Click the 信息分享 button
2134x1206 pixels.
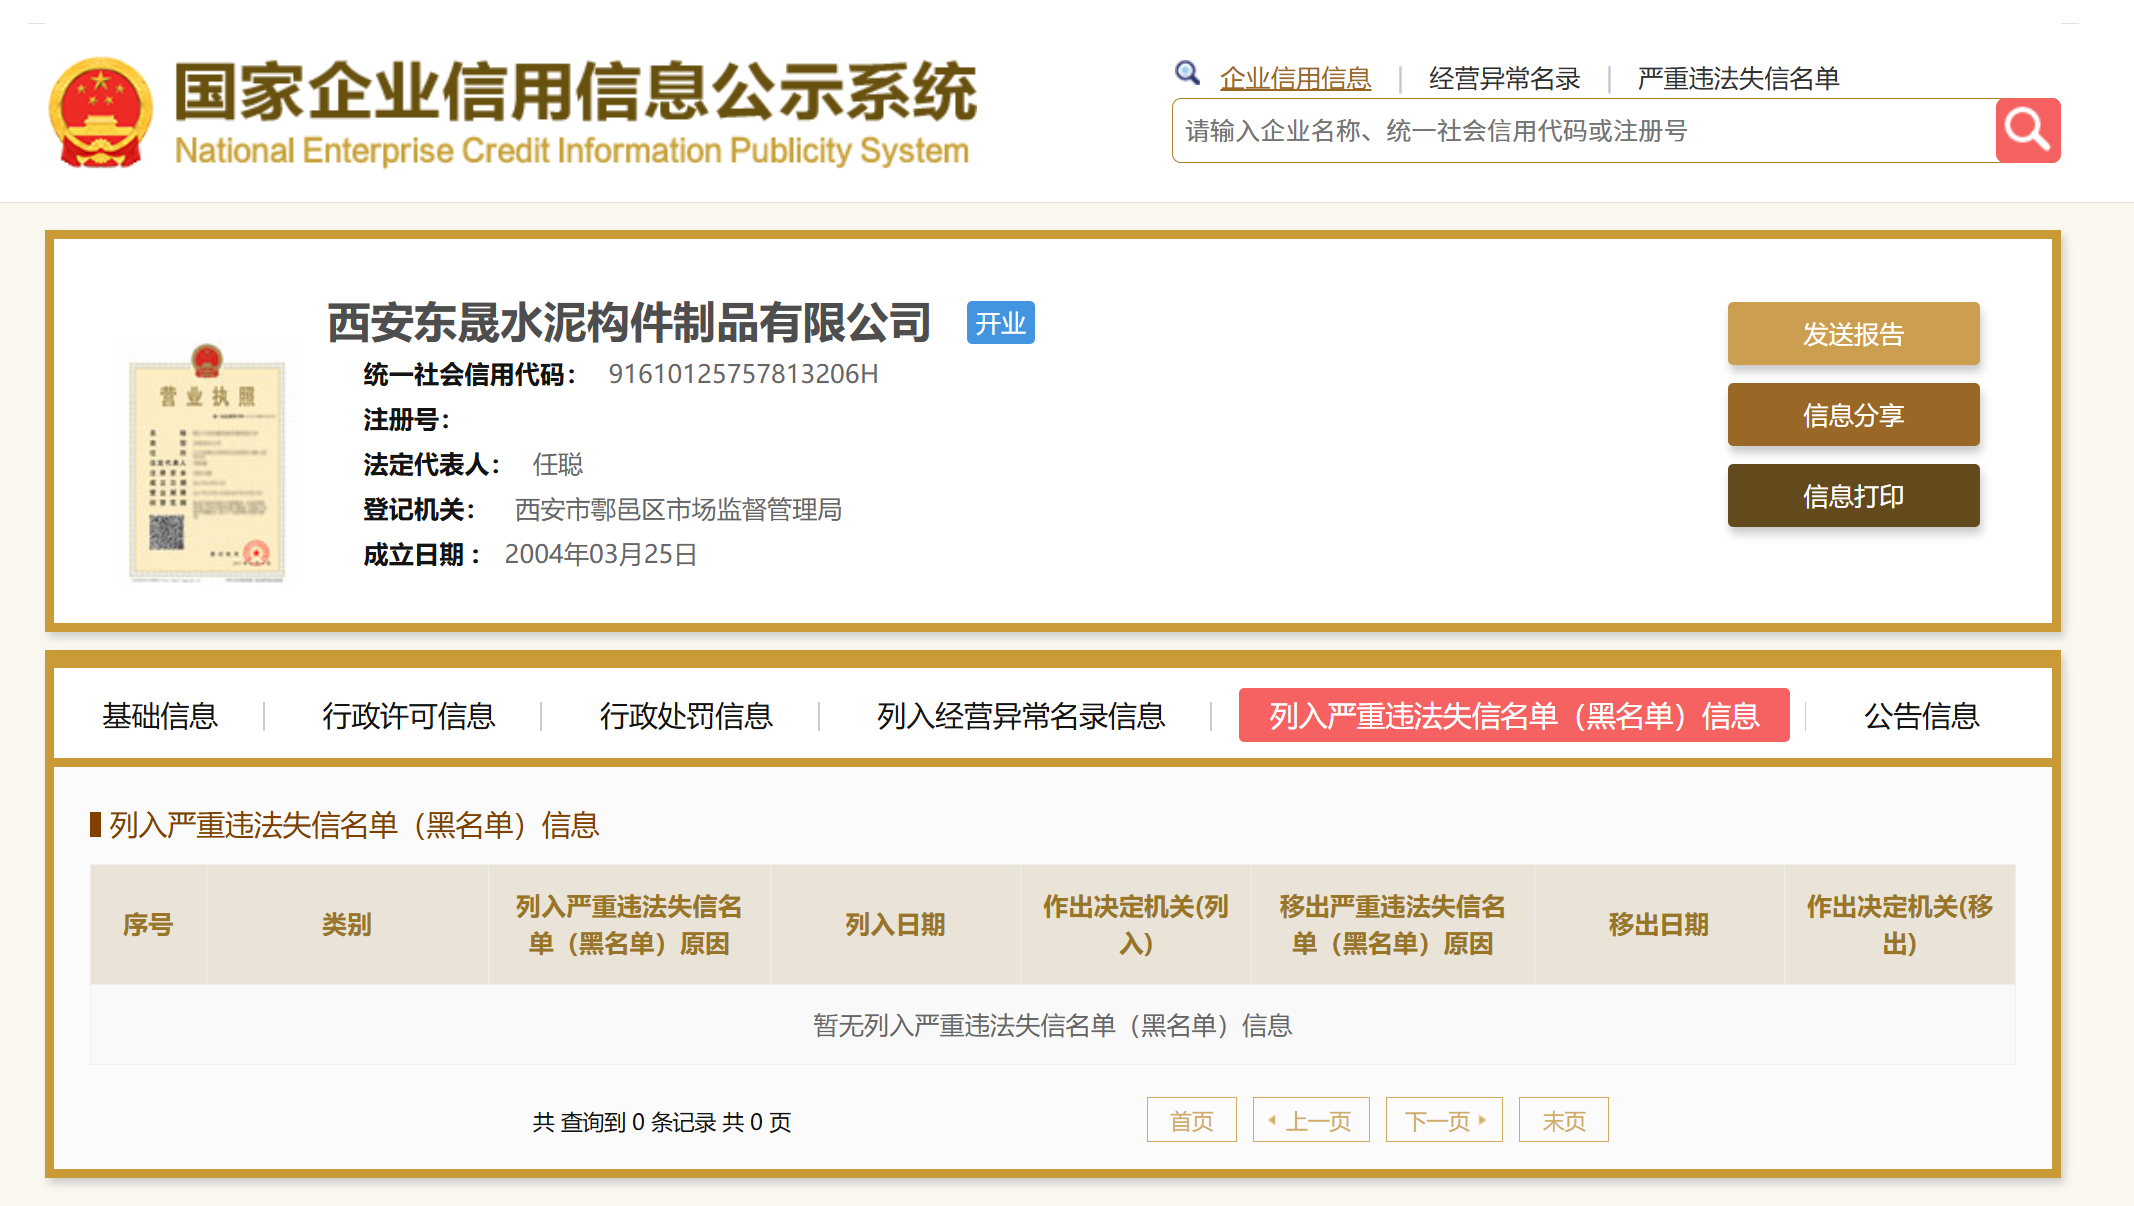1853,415
